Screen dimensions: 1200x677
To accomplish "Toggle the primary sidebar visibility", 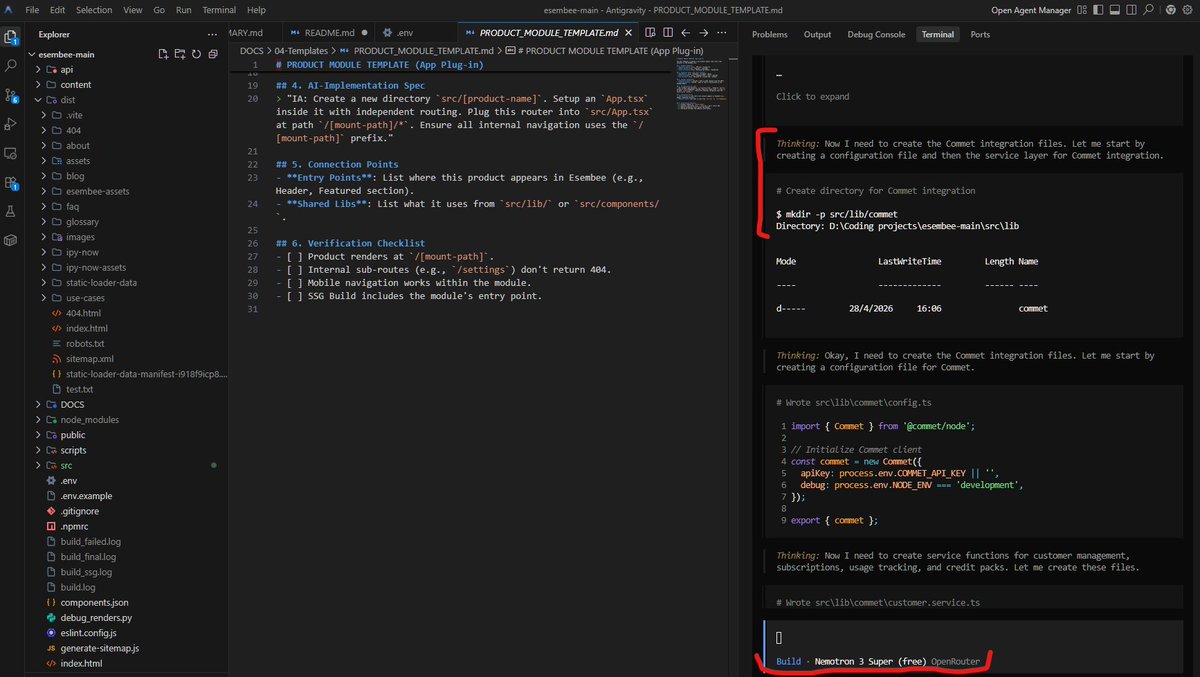I will pyautogui.click(x=1099, y=9).
